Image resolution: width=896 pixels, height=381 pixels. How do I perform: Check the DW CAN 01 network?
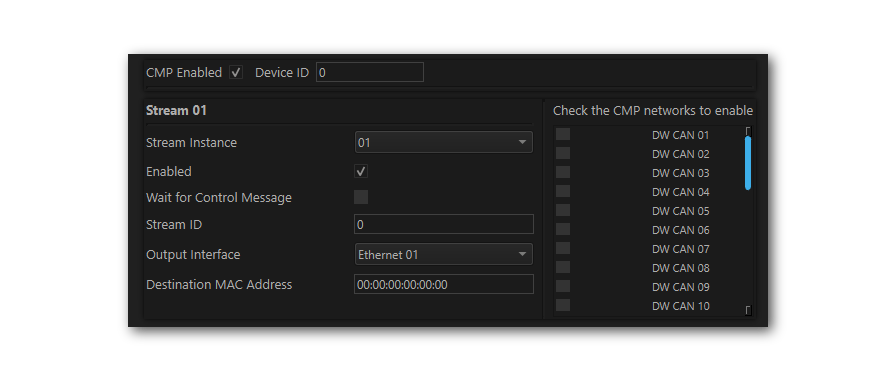[x=563, y=134]
